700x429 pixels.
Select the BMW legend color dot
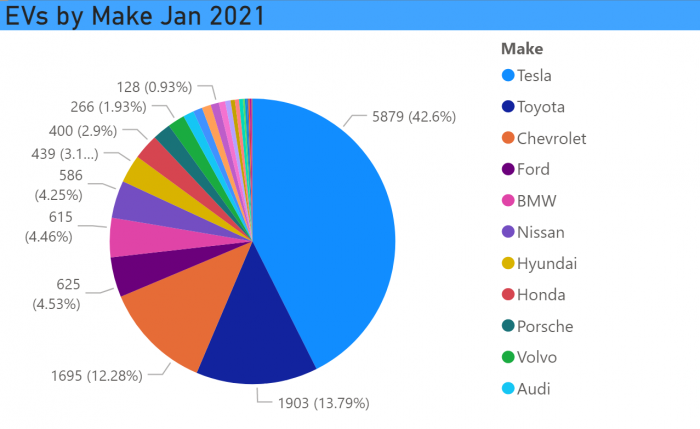tap(508, 200)
